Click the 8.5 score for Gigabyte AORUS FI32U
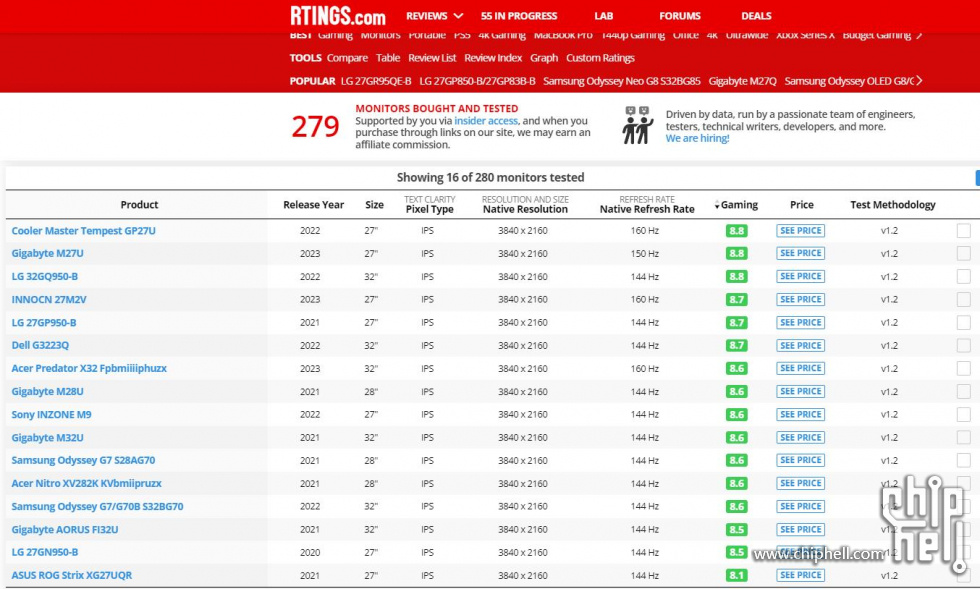Screen dimensions: 980x589 (x=736, y=530)
